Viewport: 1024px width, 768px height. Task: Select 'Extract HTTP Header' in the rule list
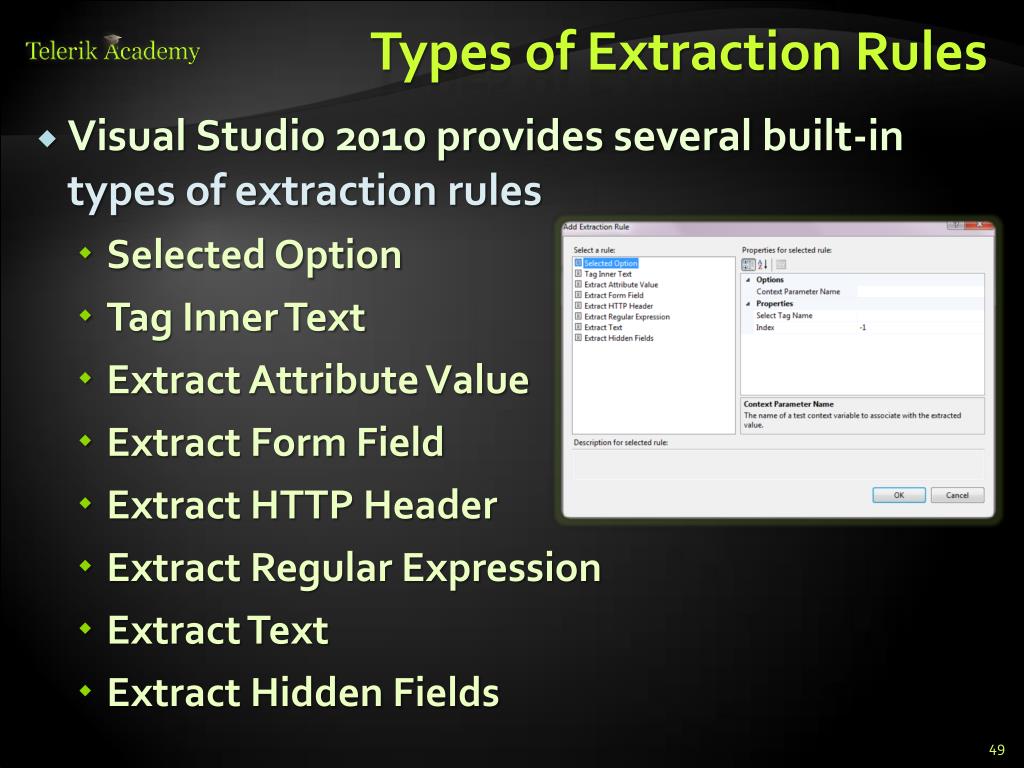pyautogui.click(x=618, y=306)
